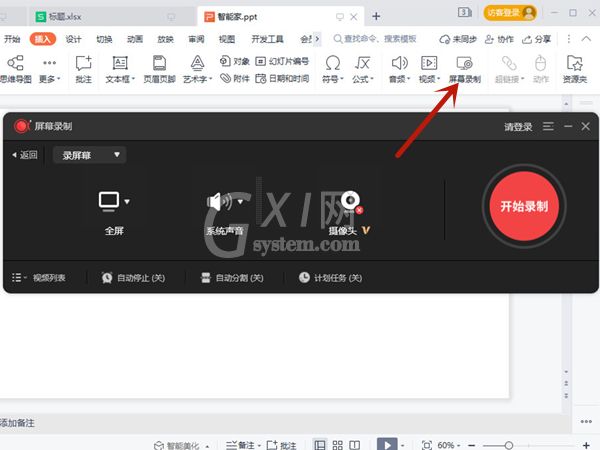Toggle 自动分割 (关) auto split

[x=232, y=278]
